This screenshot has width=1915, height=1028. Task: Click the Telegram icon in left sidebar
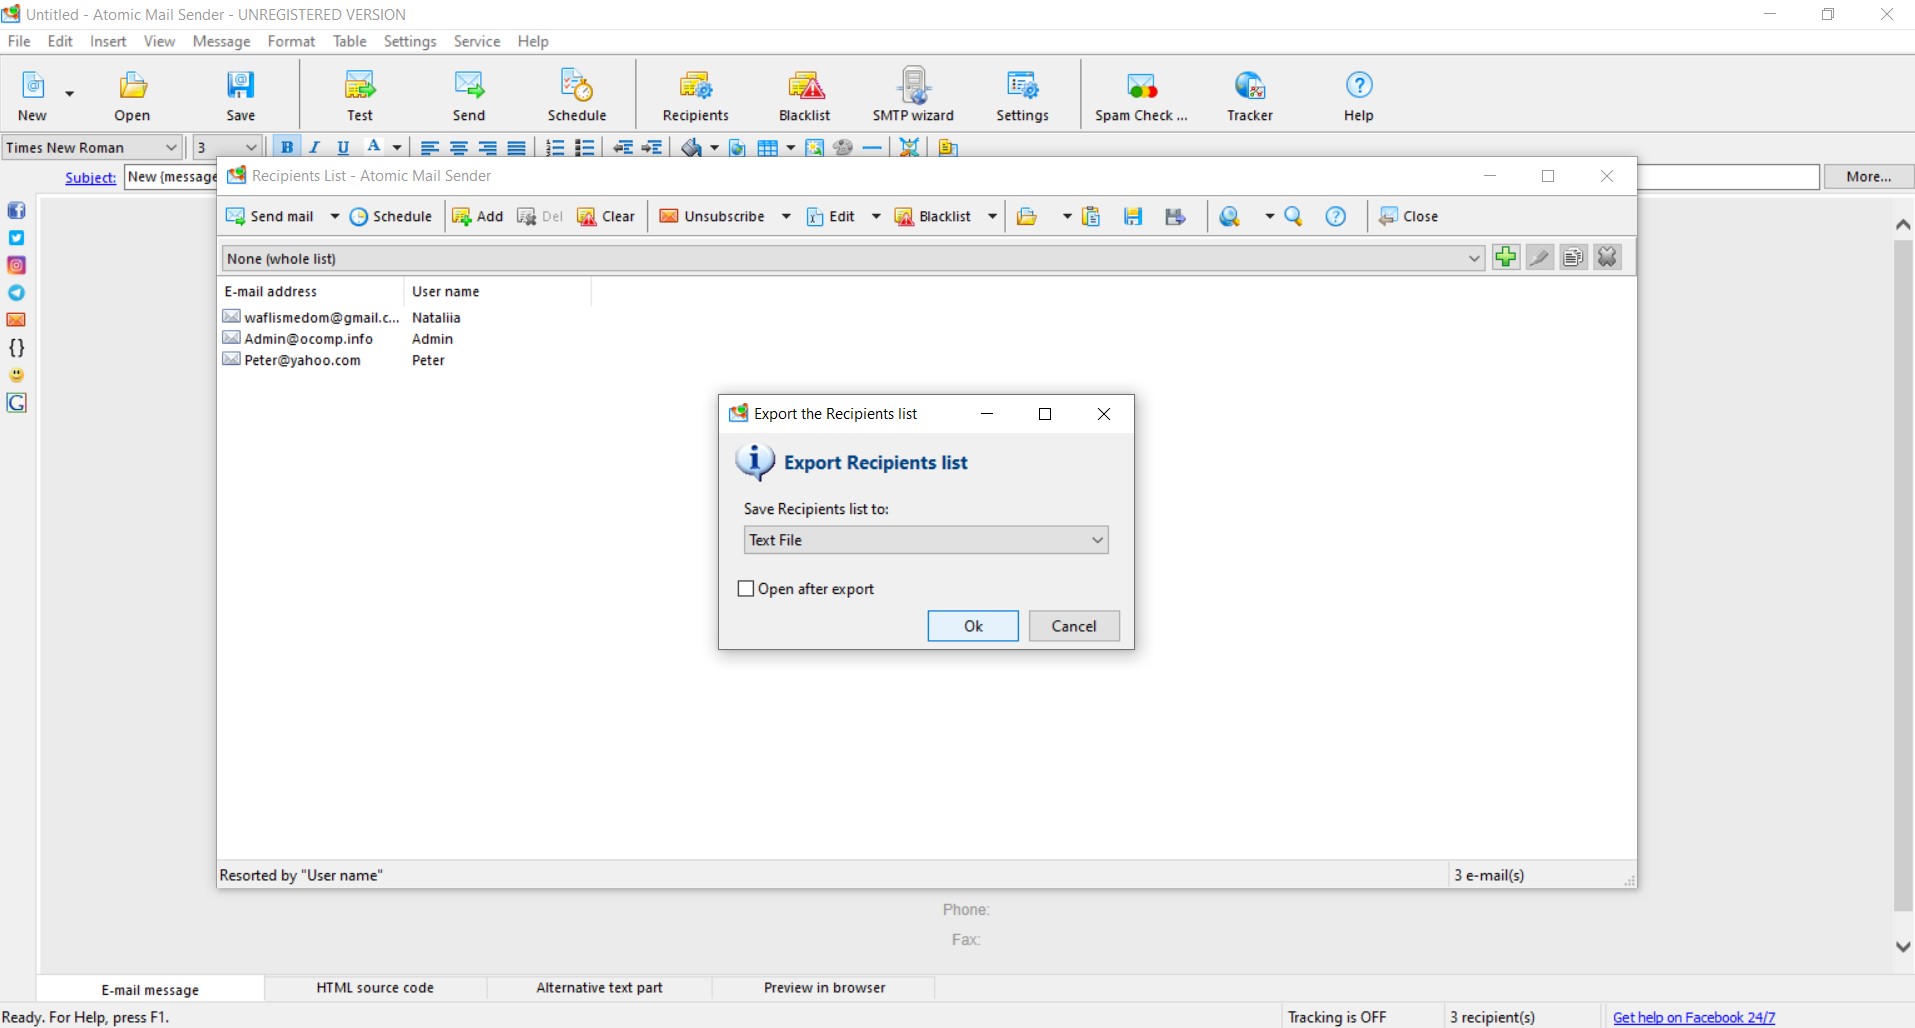17,293
